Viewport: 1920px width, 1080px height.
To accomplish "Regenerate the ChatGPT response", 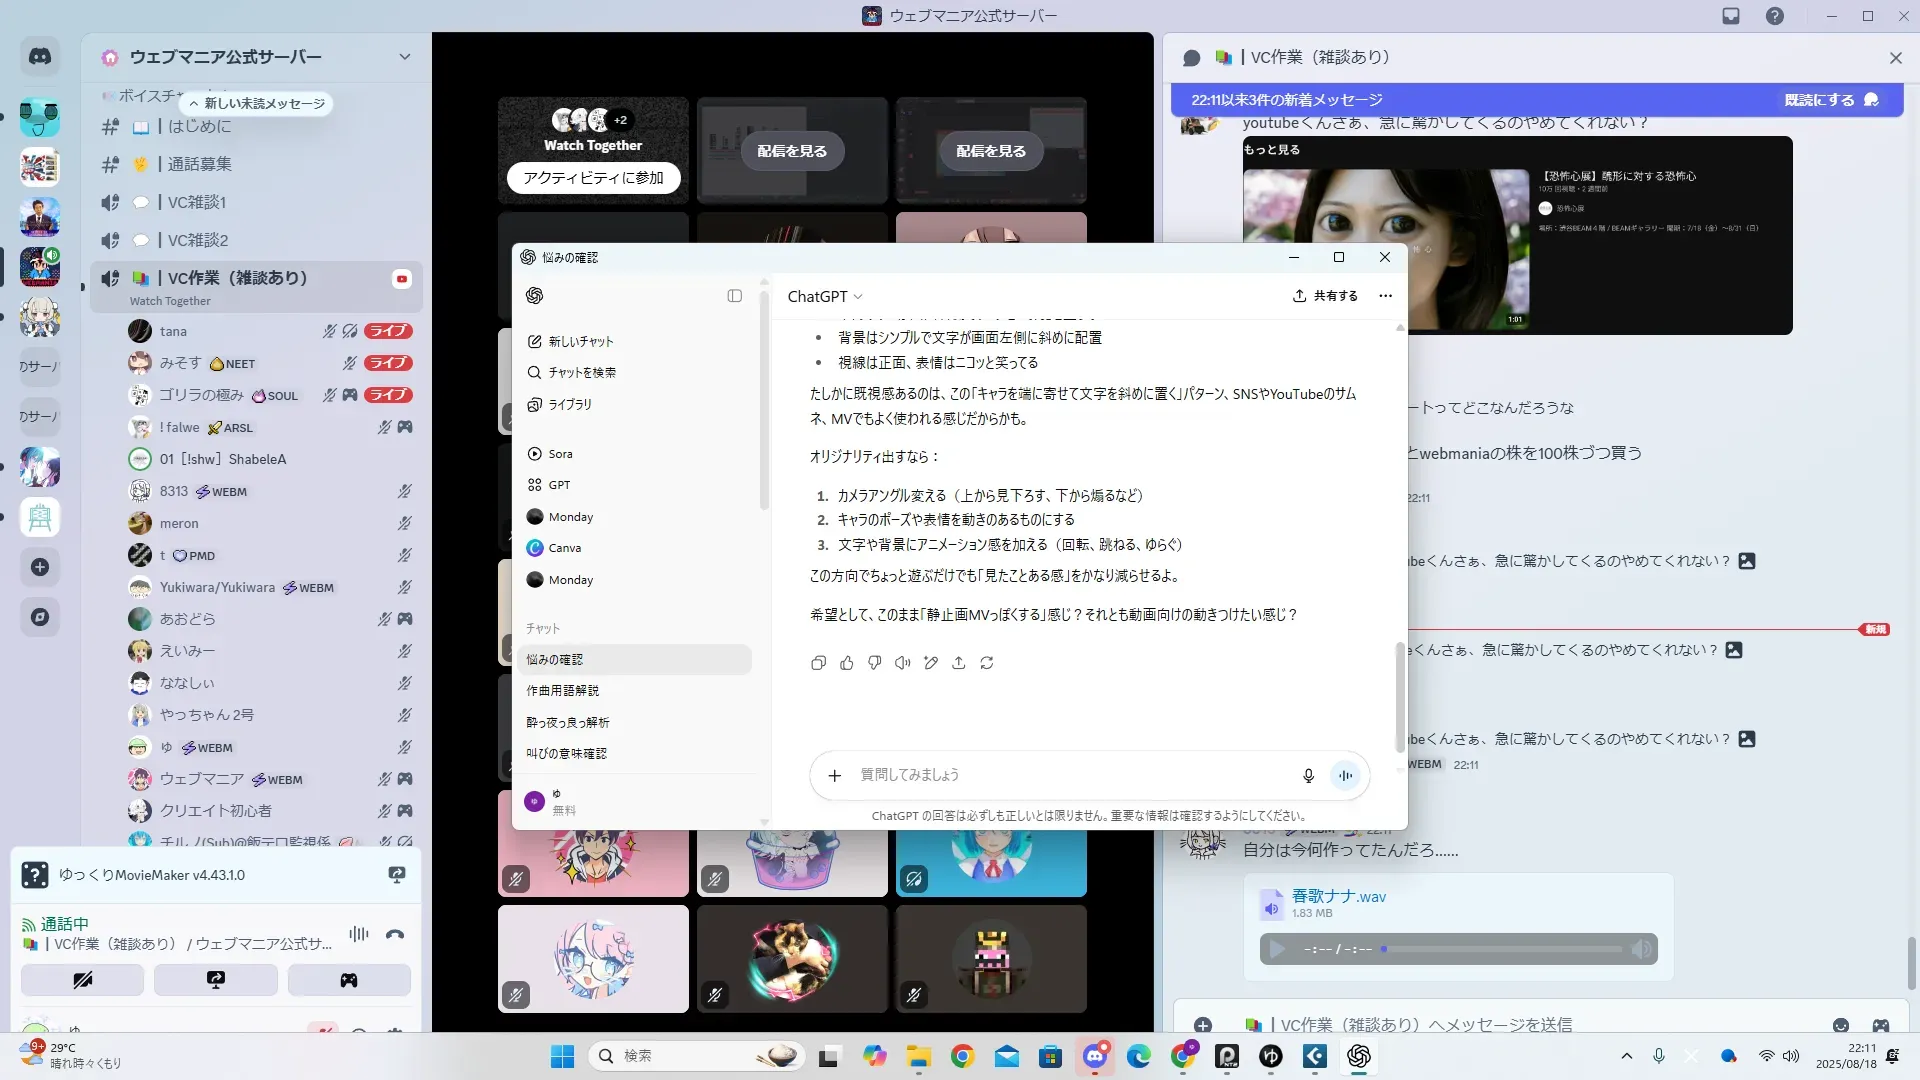I will tap(987, 663).
